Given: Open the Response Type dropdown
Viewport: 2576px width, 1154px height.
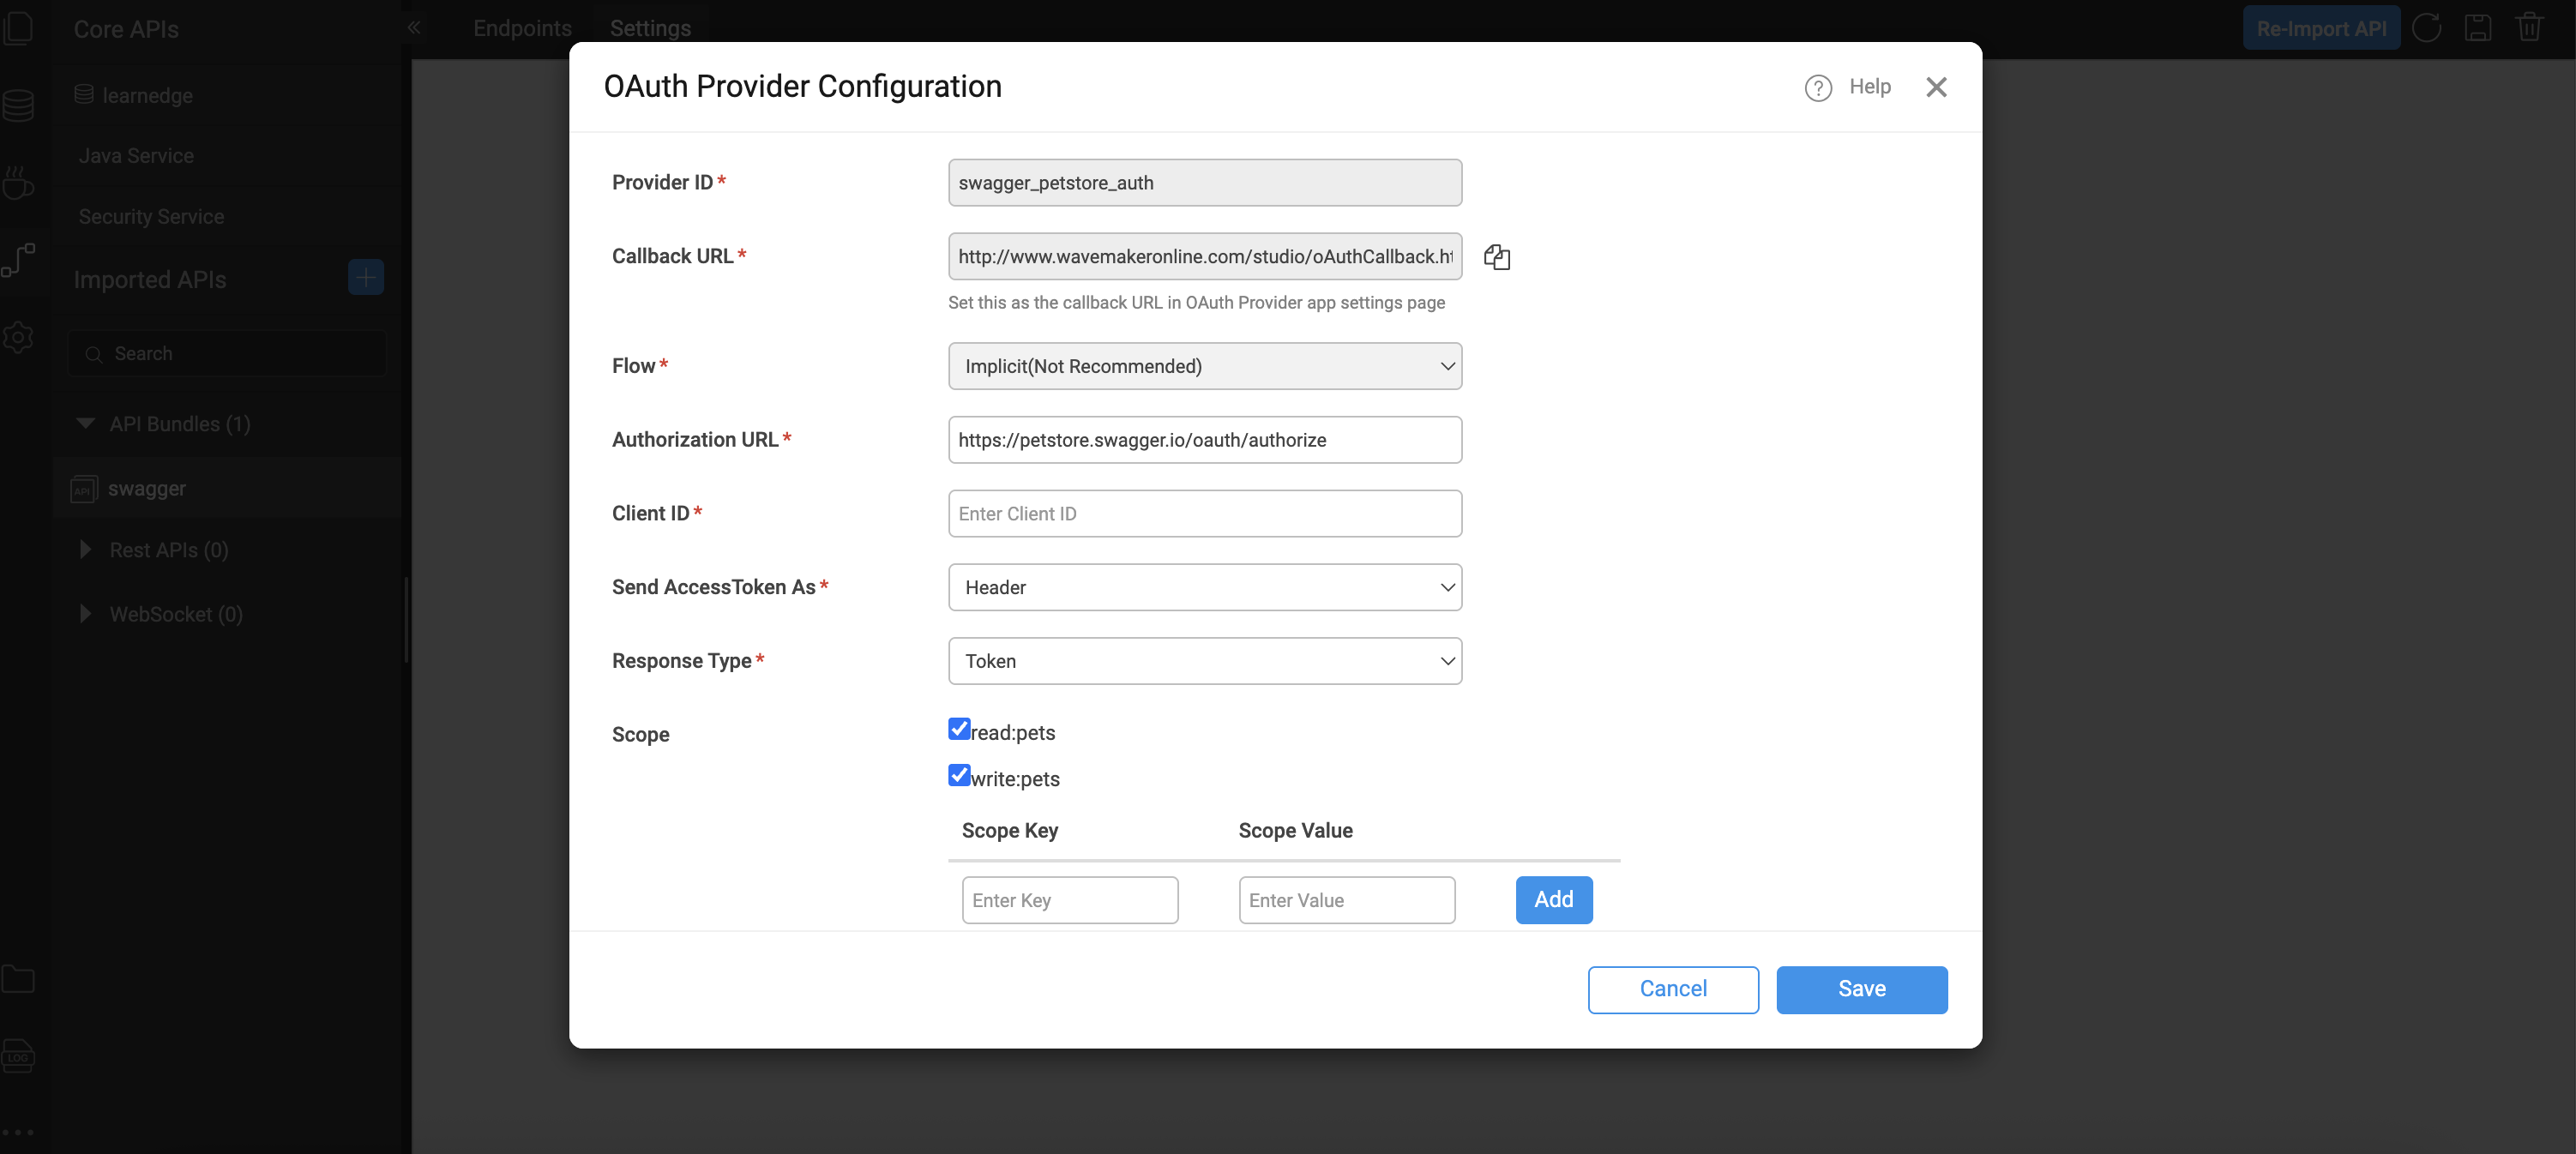Looking at the screenshot, I should click(x=1204, y=661).
